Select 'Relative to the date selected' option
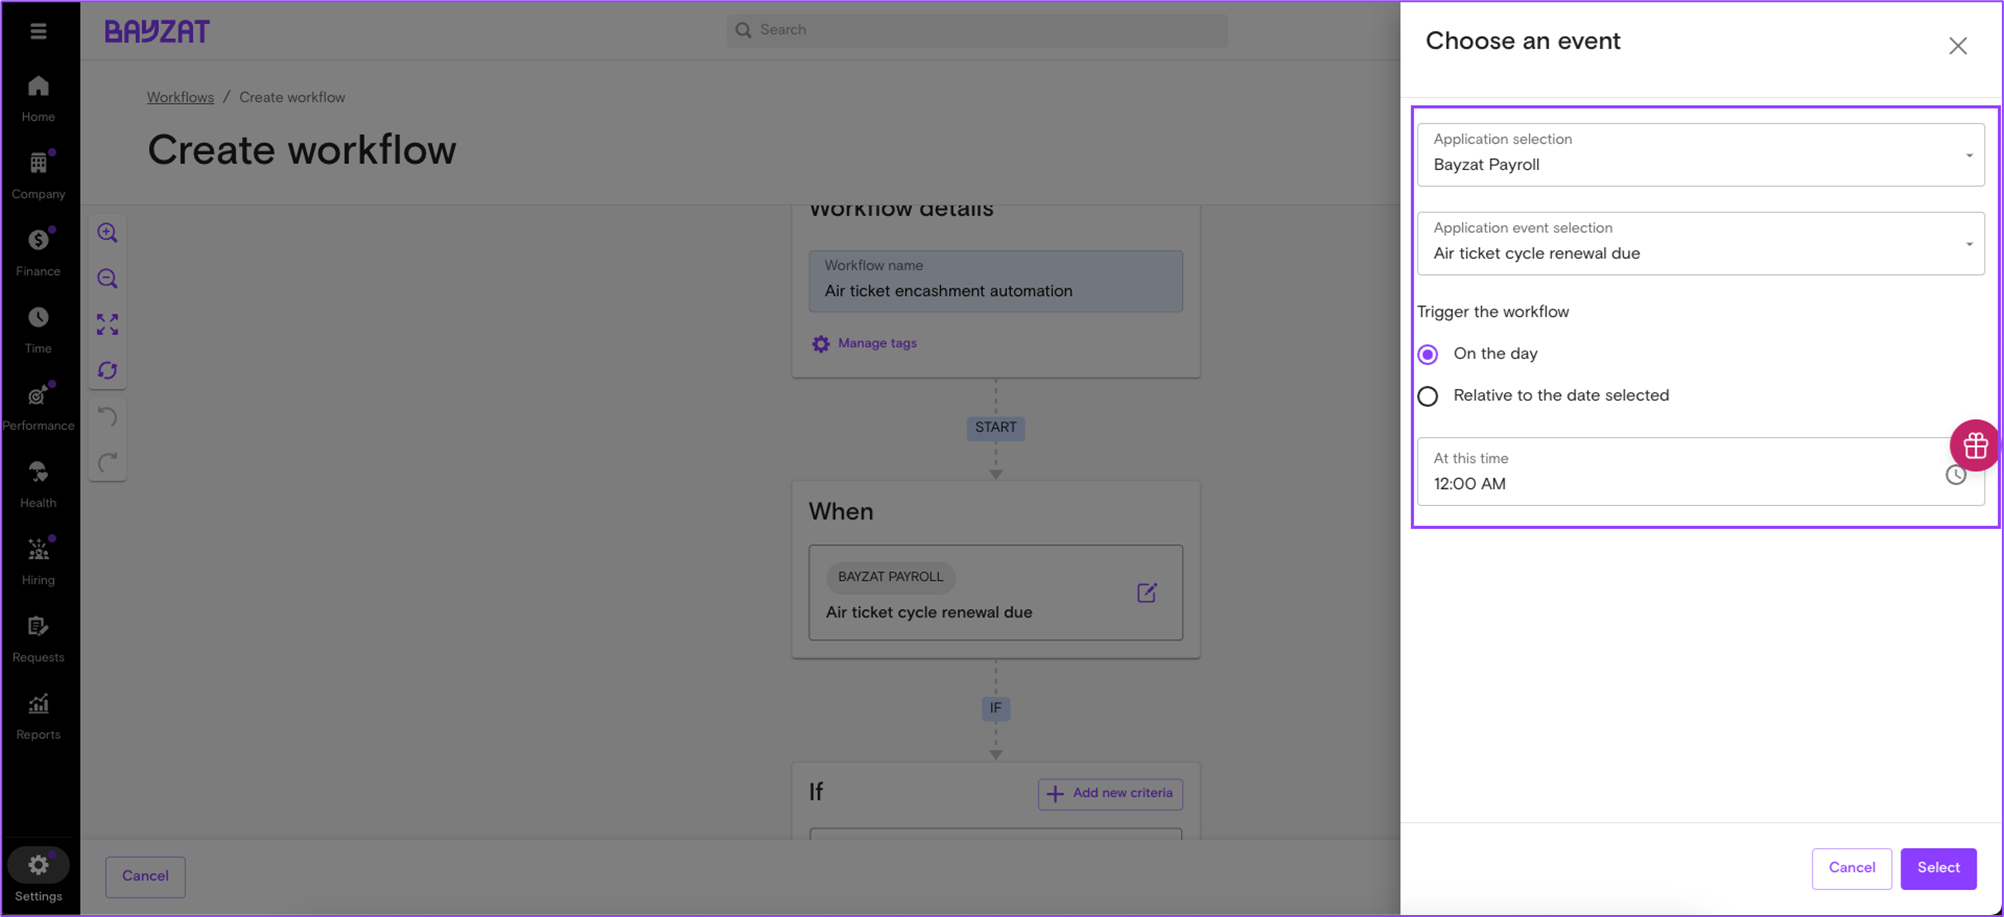Viewport: 2004px width, 917px height. point(1428,396)
